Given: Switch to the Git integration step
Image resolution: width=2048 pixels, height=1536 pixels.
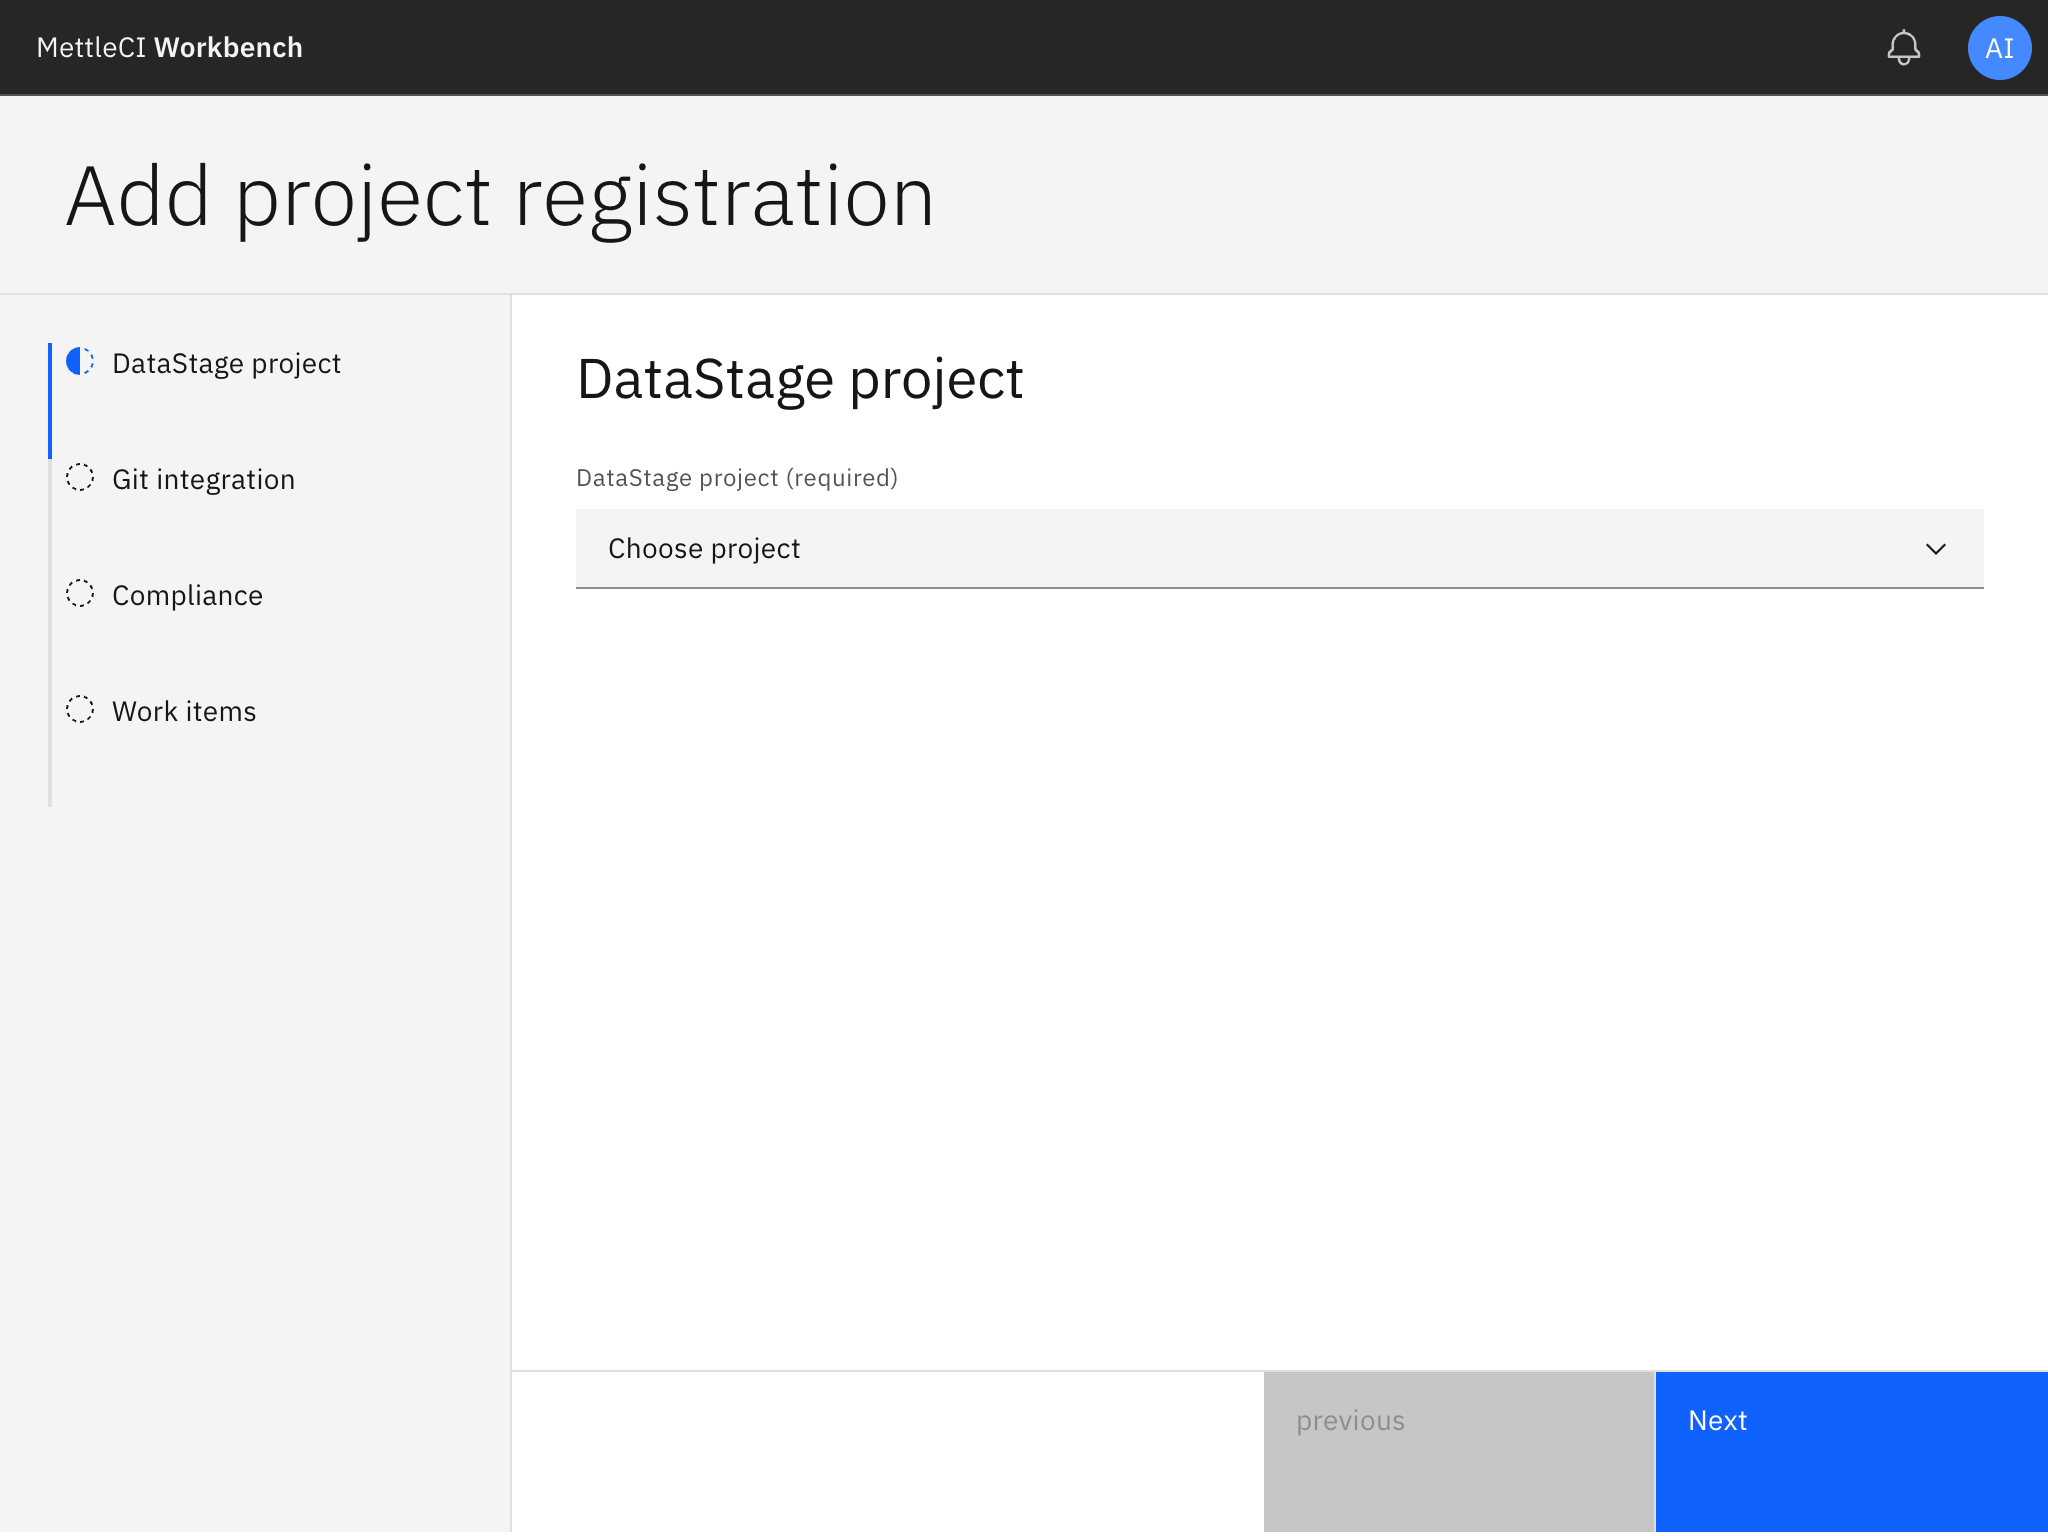Looking at the screenshot, I should tap(203, 478).
